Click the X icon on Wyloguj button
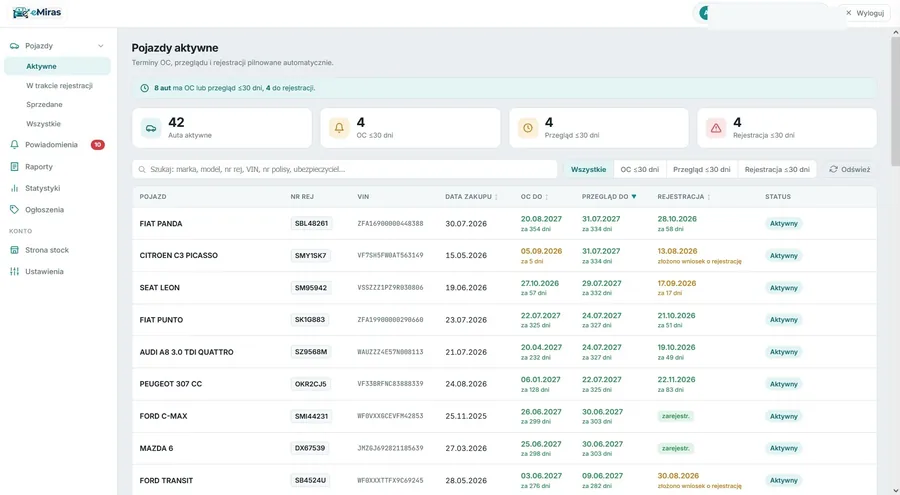The image size is (900, 495). point(849,13)
